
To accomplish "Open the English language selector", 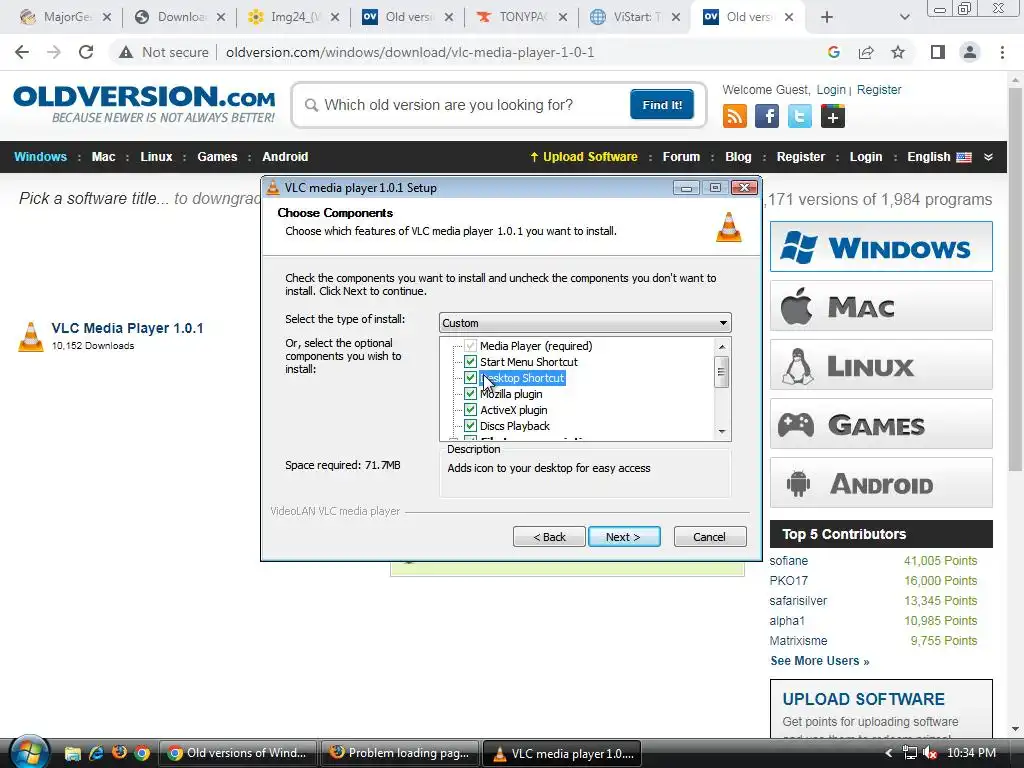I will point(939,157).
